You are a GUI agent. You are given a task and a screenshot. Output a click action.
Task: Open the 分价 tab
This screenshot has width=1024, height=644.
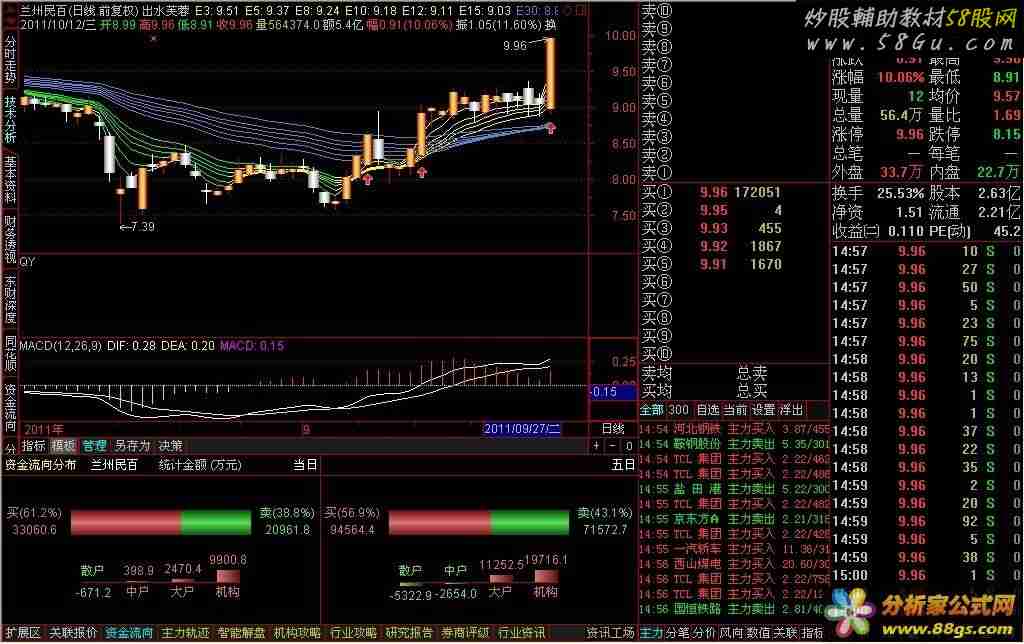(x=705, y=633)
